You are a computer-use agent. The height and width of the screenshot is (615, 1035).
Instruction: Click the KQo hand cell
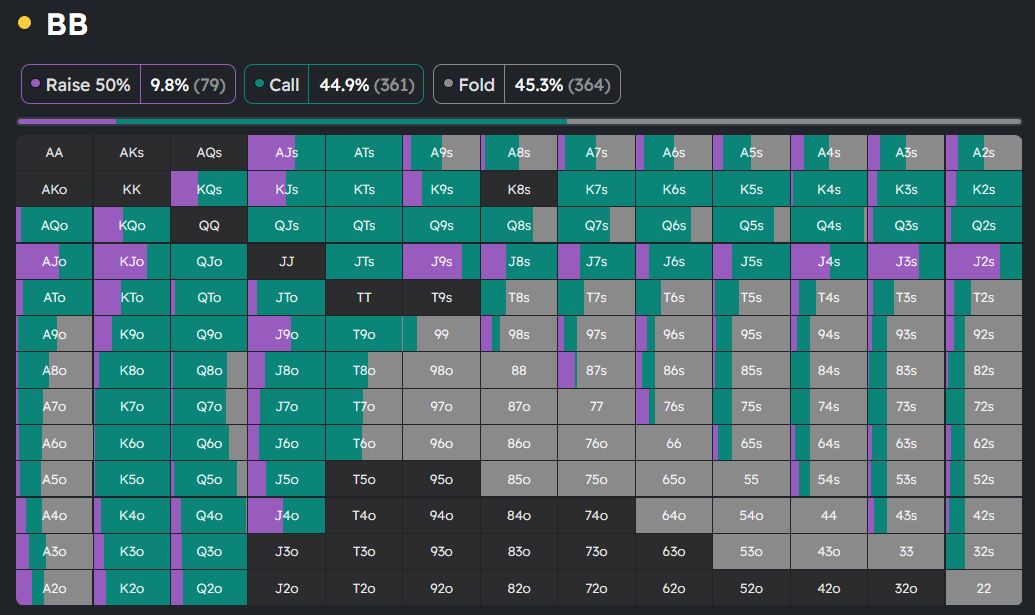131,226
